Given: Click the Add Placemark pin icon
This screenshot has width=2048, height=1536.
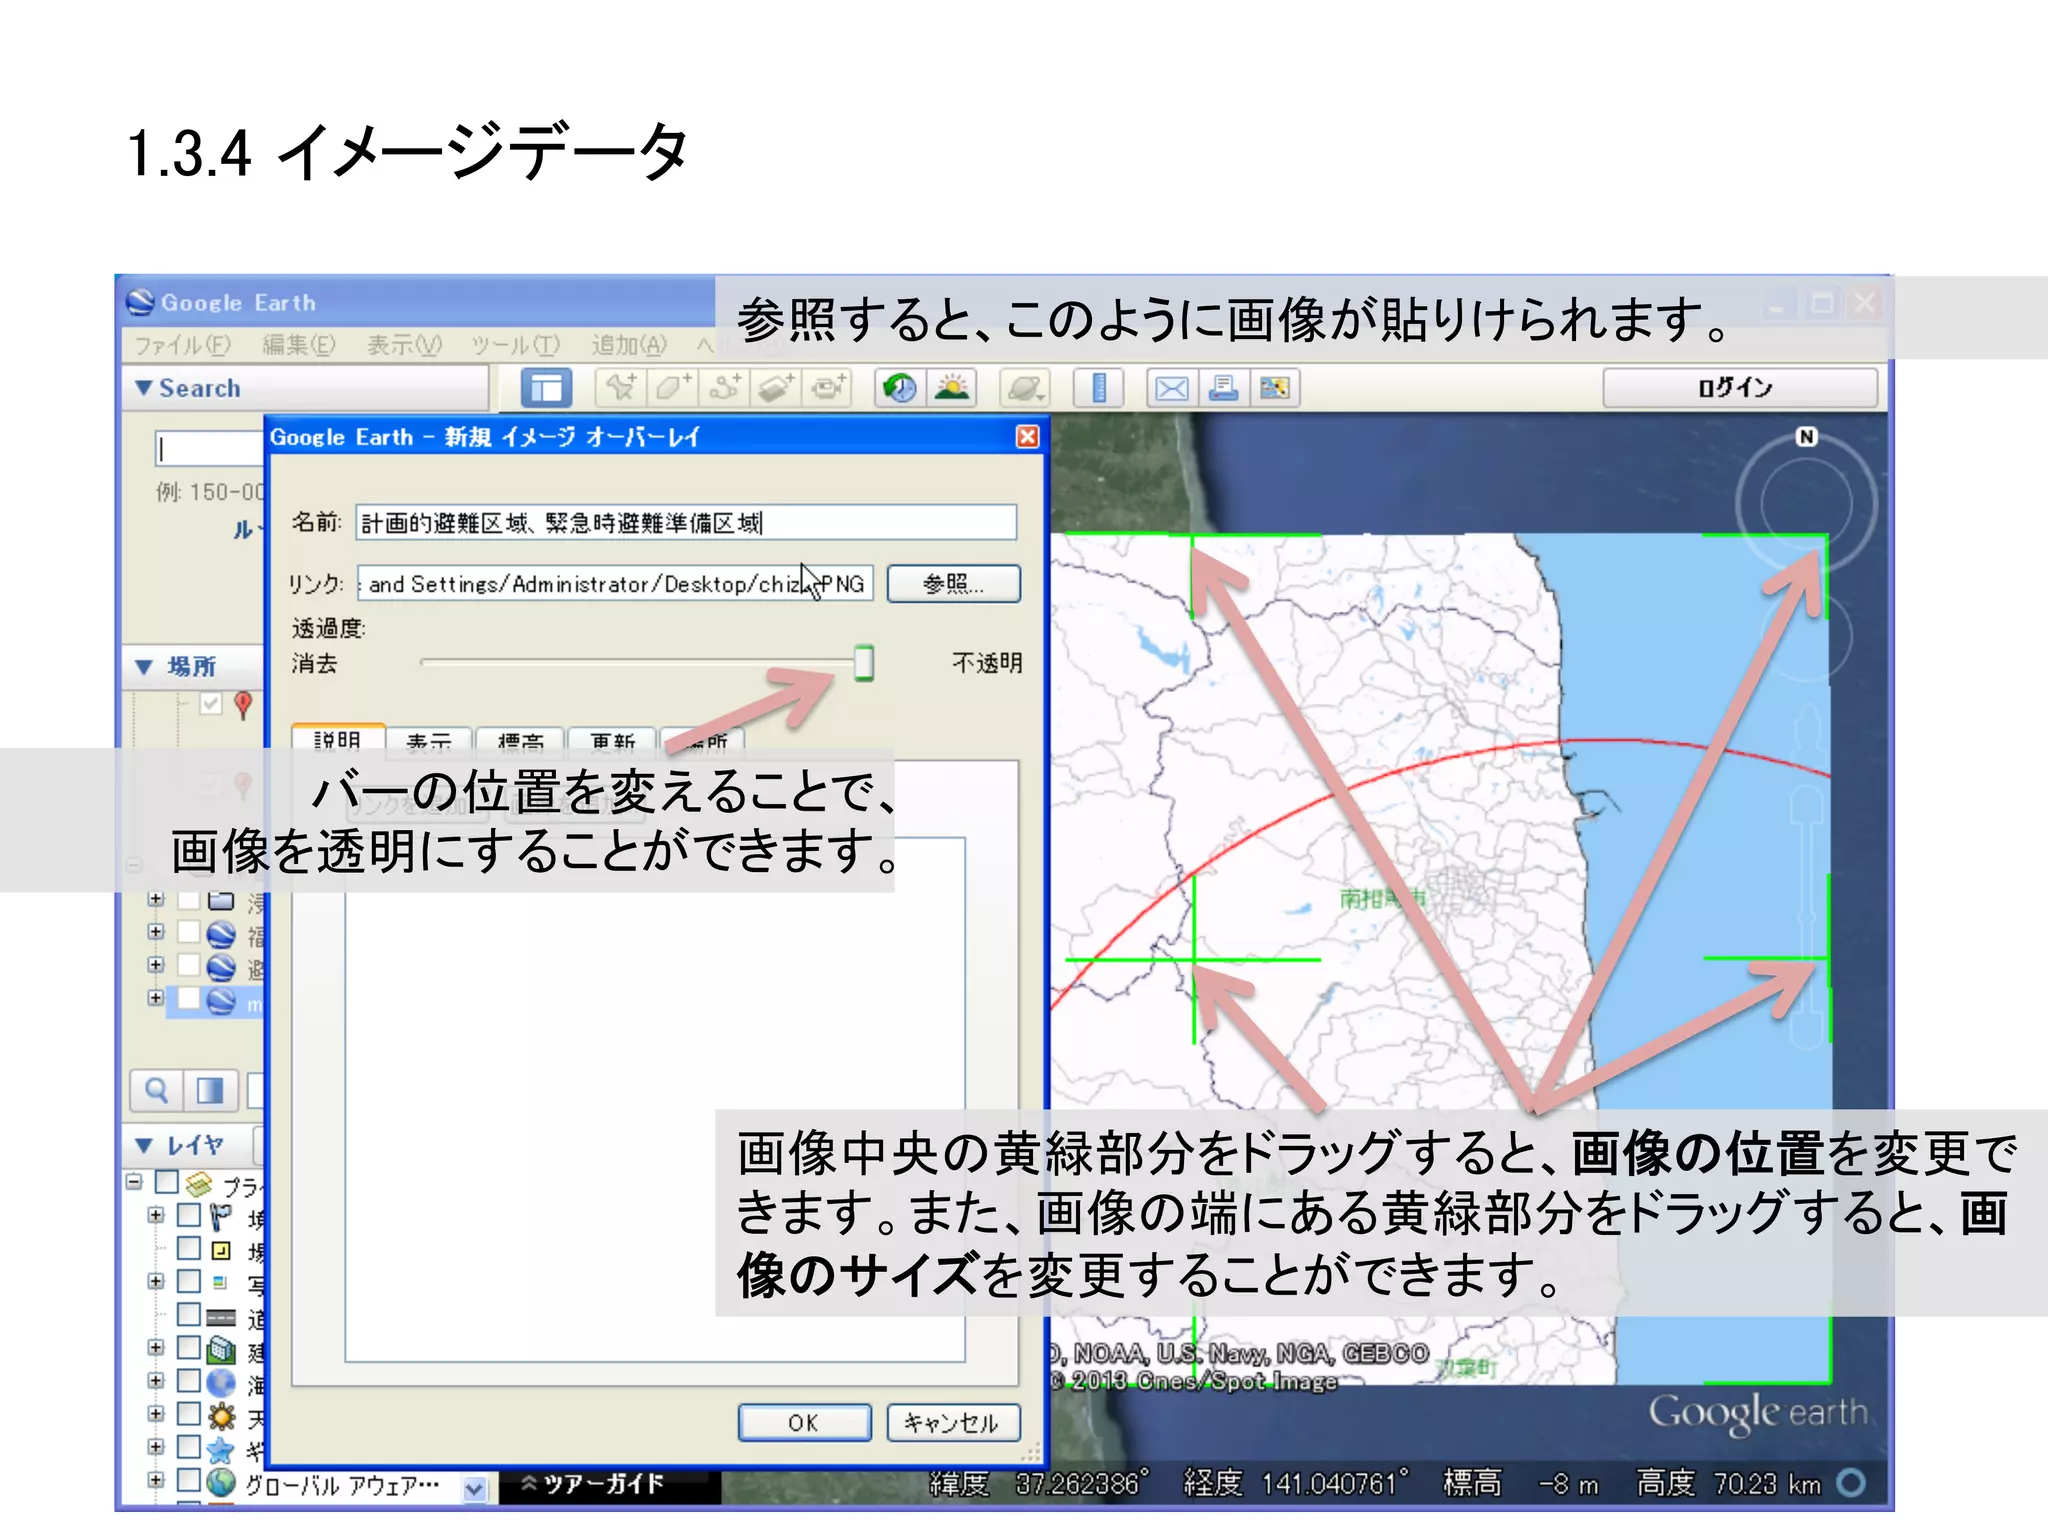Looking at the screenshot, I should [x=620, y=388].
